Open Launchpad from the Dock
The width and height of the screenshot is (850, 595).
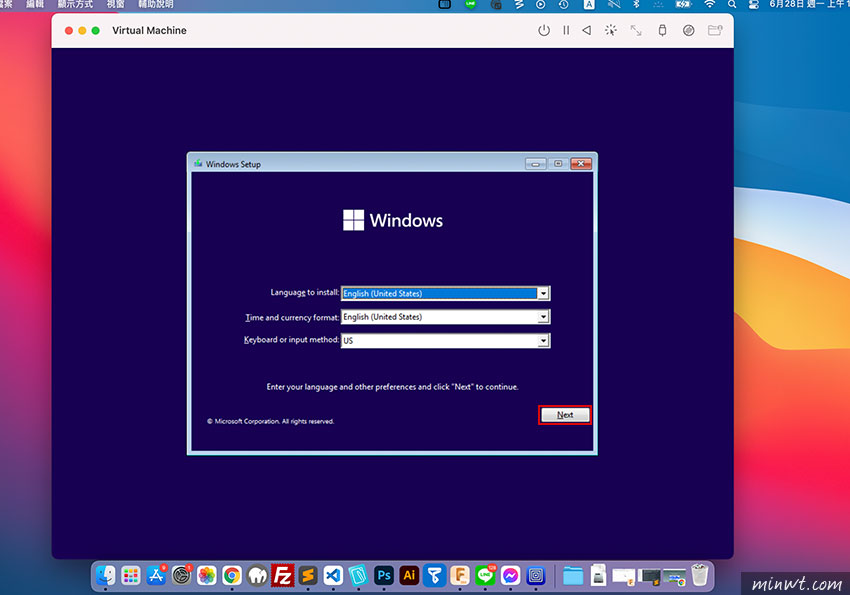131,575
